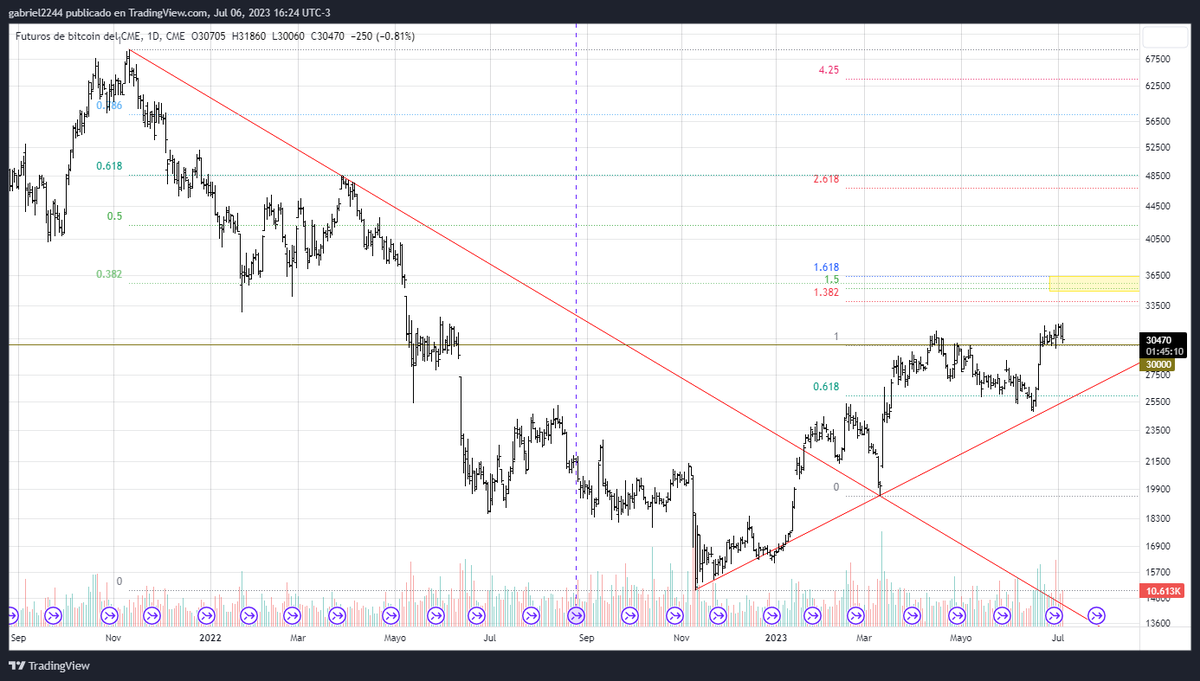This screenshot has width=1200, height=681.
Task: Click 18300 on the price axis
Action: [1160, 519]
